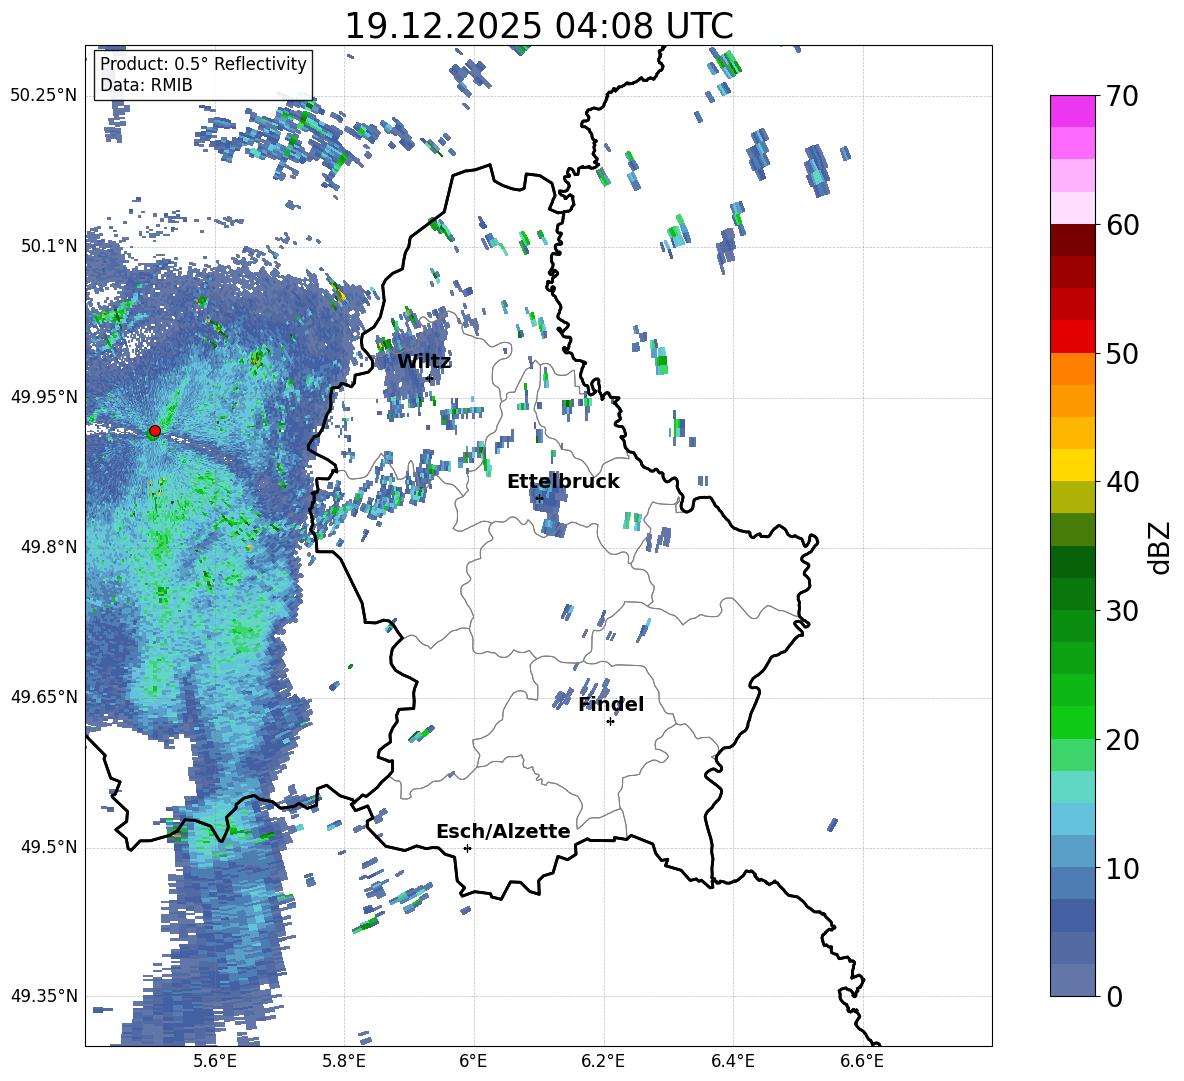The width and height of the screenshot is (1184, 1081).
Task: Click the red radar site marker
Action: point(155,430)
